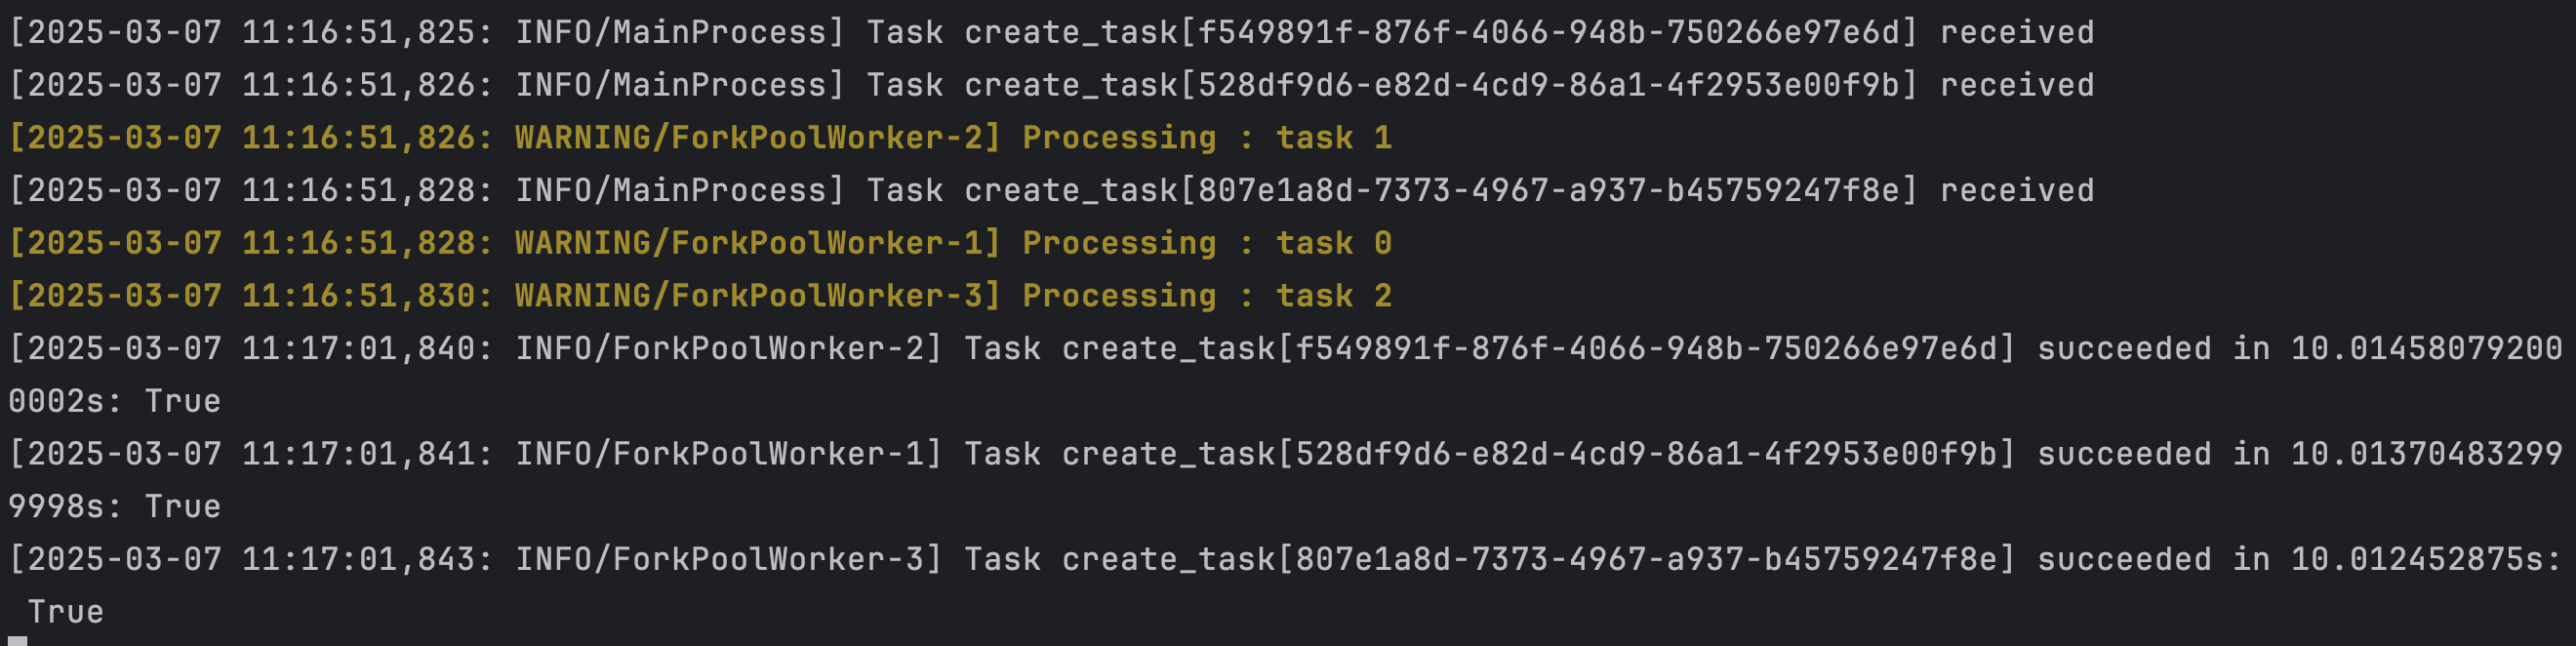Viewport: 2576px width, 646px height.
Task: Click 'succeeded' in ForkPoolWorker-1 line
Action: [2124, 454]
